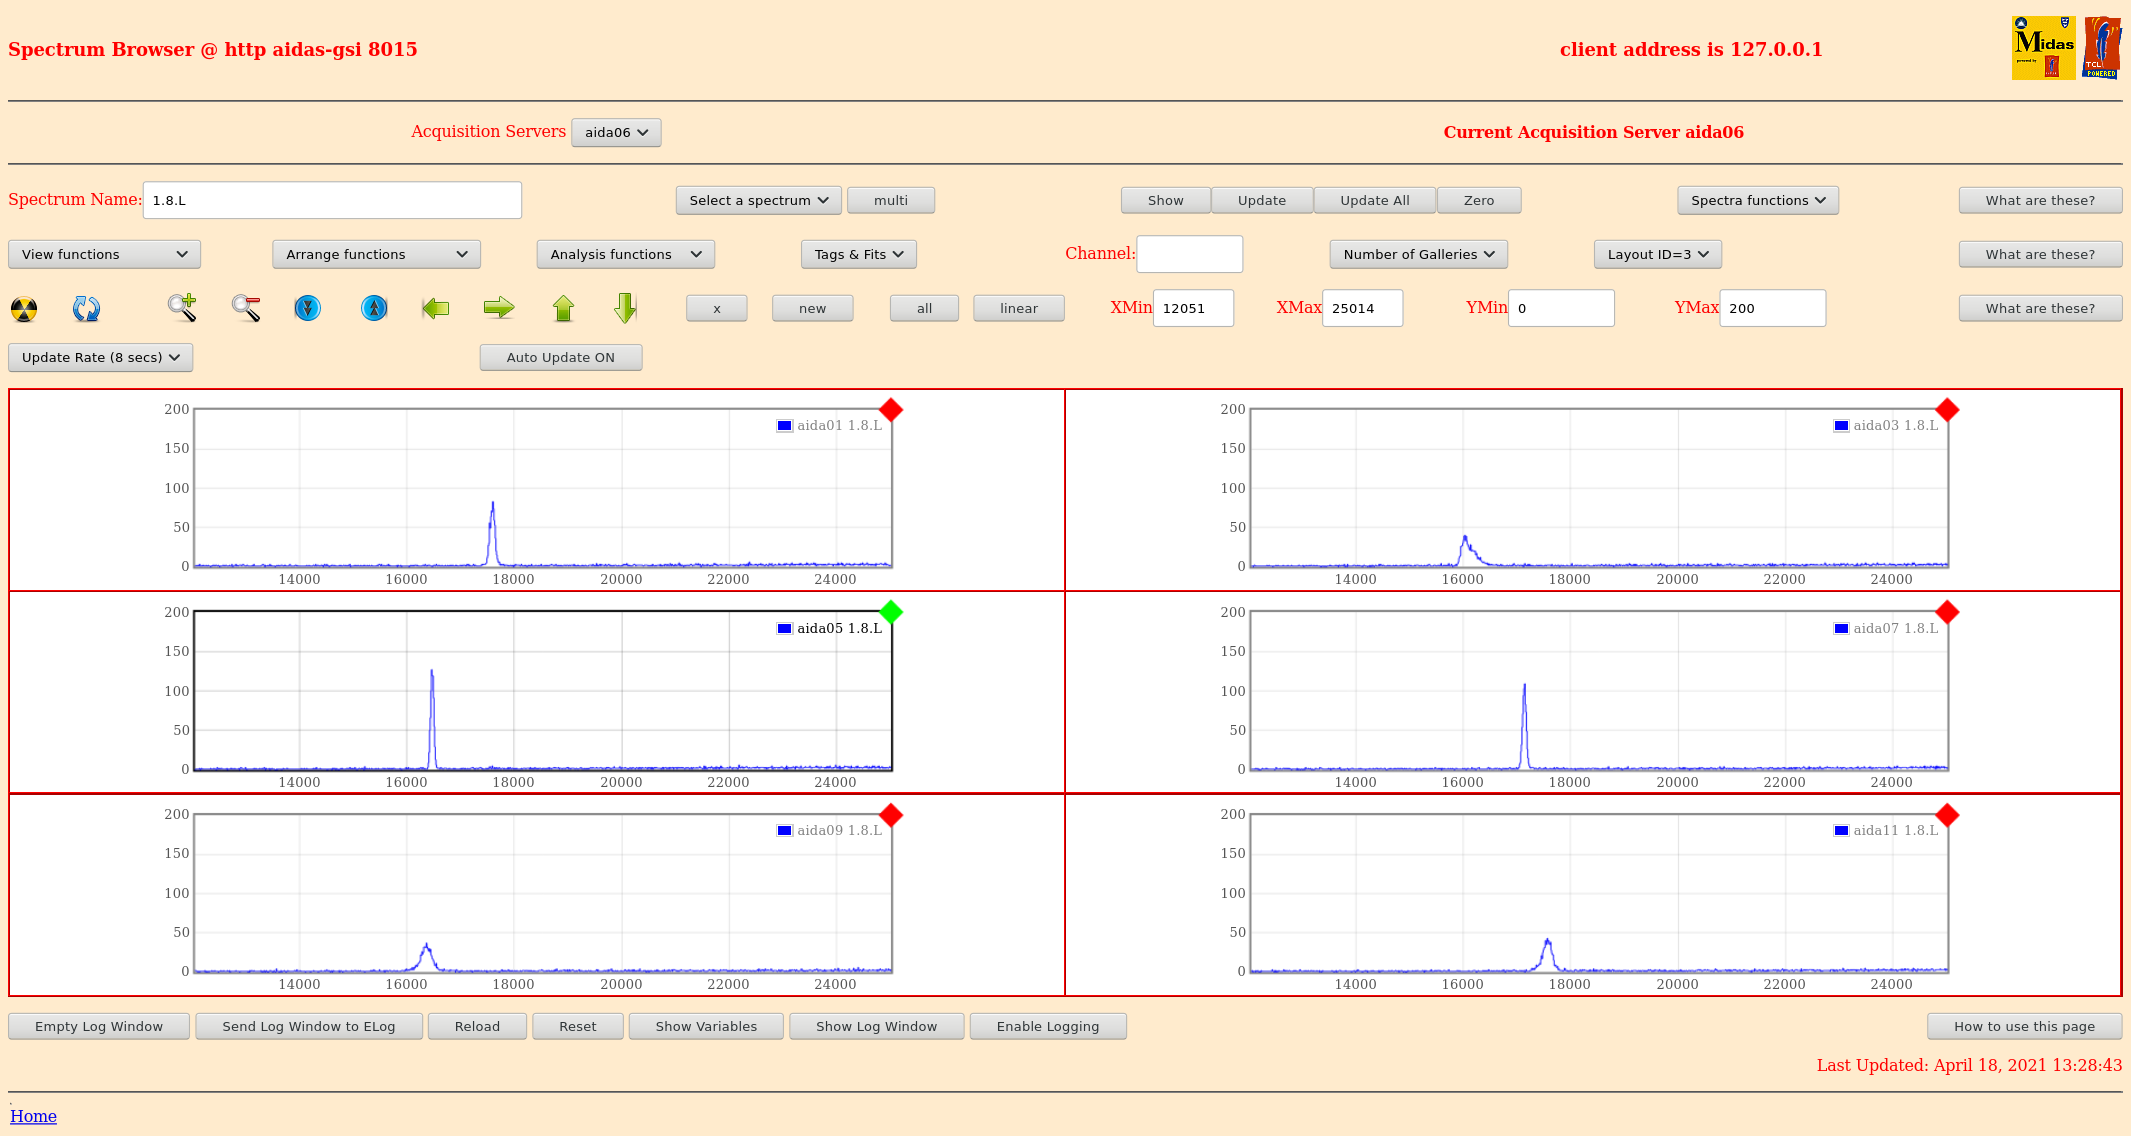The width and height of the screenshot is (2131, 1136).
Task: Click the blue aida01 1.8.L legend swatch
Action: (785, 426)
